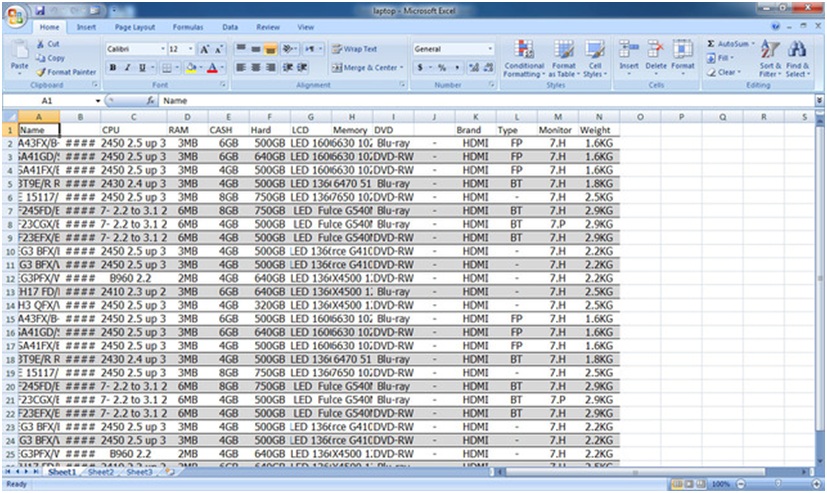Expand the Merge & Center dropdown arrow
This screenshot has width=827, height=493.
tap(401, 67)
